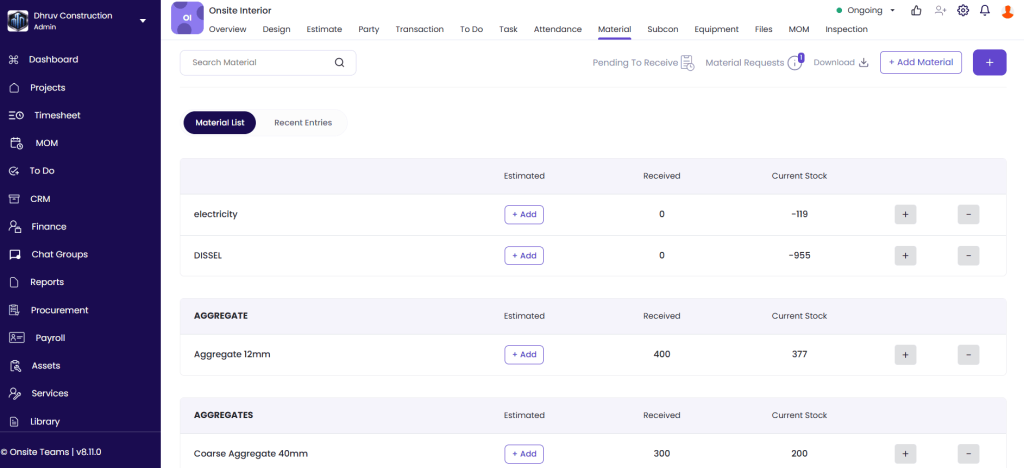The height and width of the screenshot is (468, 1024).
Task: Click the add user icon
Action: pos(940,10)
